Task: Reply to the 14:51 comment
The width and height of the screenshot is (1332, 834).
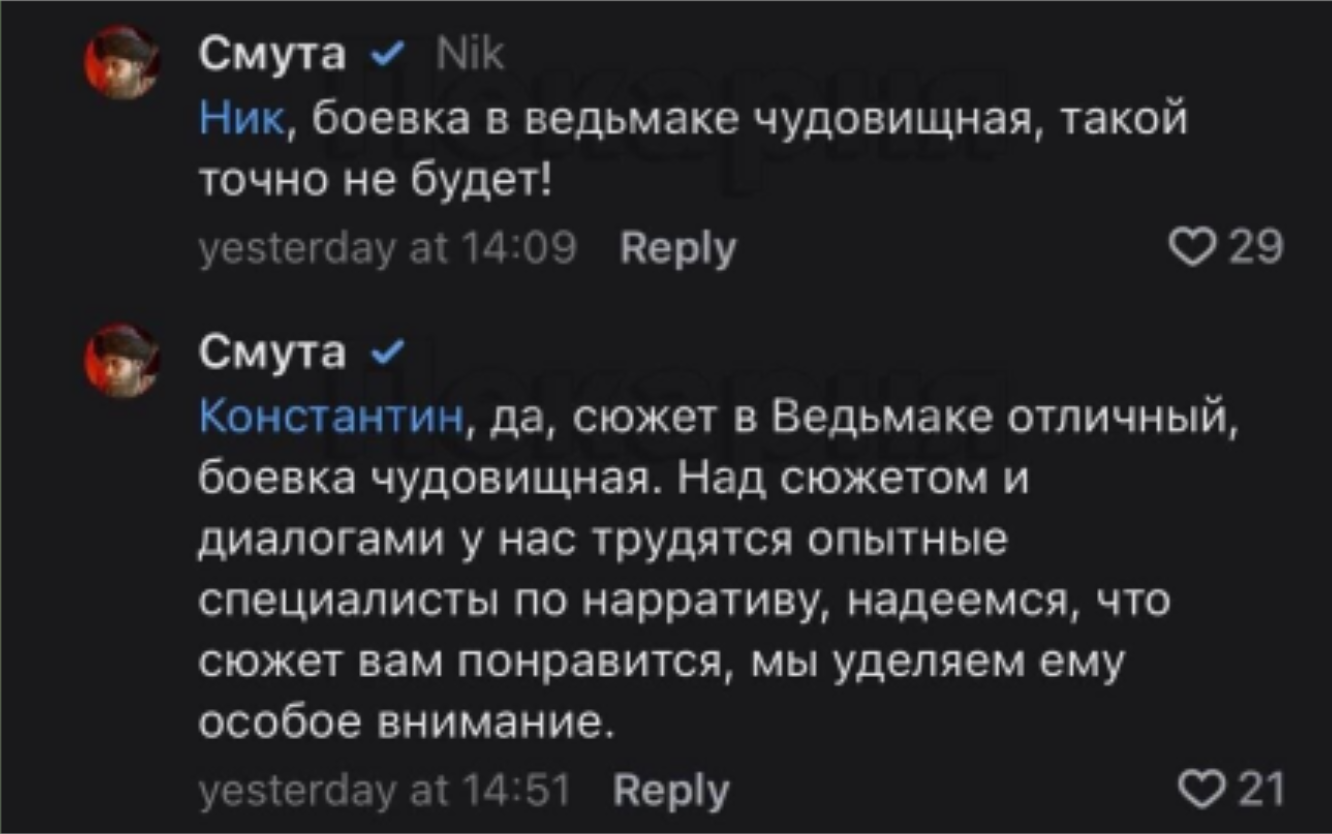Action: pyautogui.click(x=671, y=791)
